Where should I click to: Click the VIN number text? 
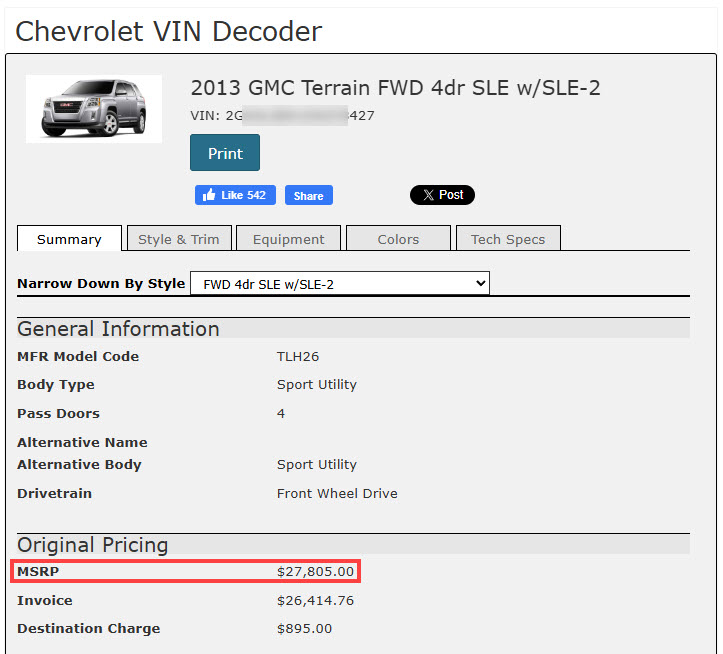(282, 115)
